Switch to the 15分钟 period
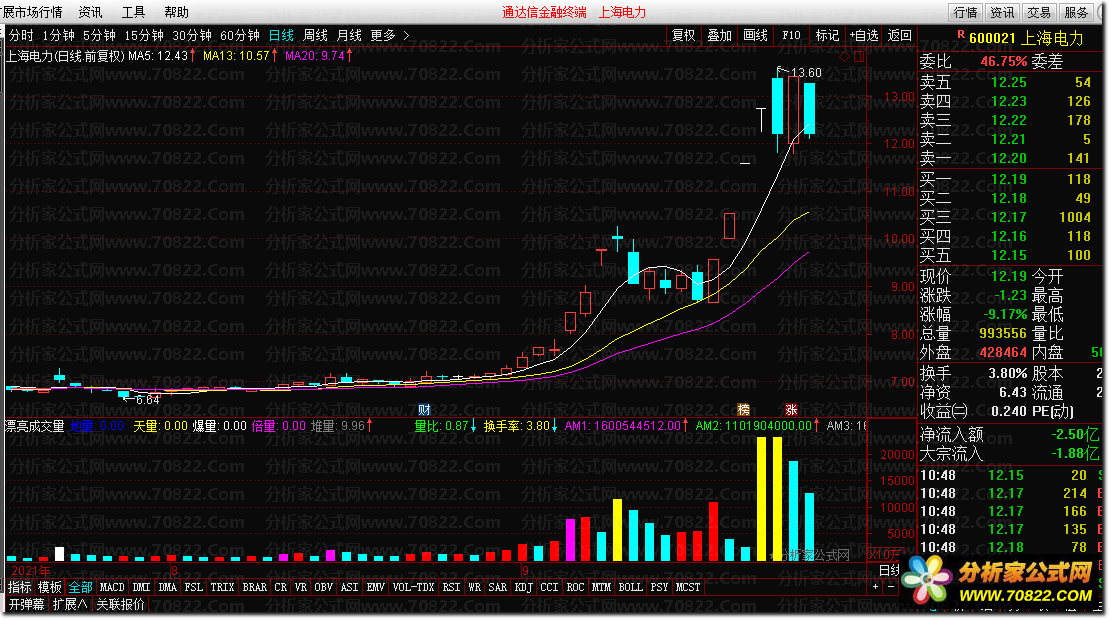The width and height of the screenshot is (1111, 620). [144, 35]
